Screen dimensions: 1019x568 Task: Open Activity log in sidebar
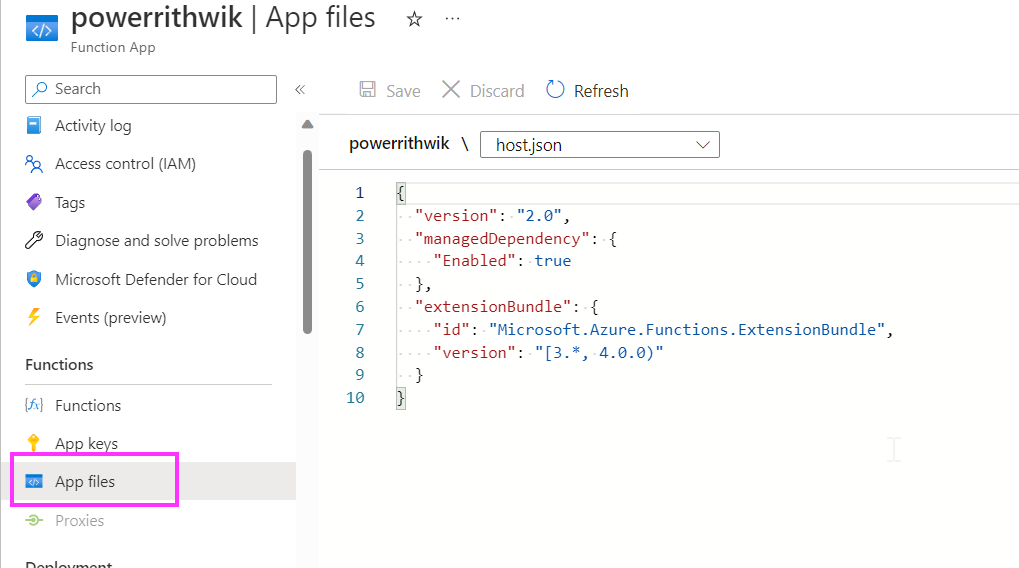(x=93, y=125)
